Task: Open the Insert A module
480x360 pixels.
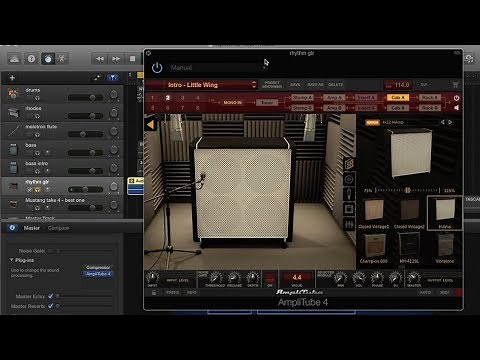Action: click(x=366, y=97)
